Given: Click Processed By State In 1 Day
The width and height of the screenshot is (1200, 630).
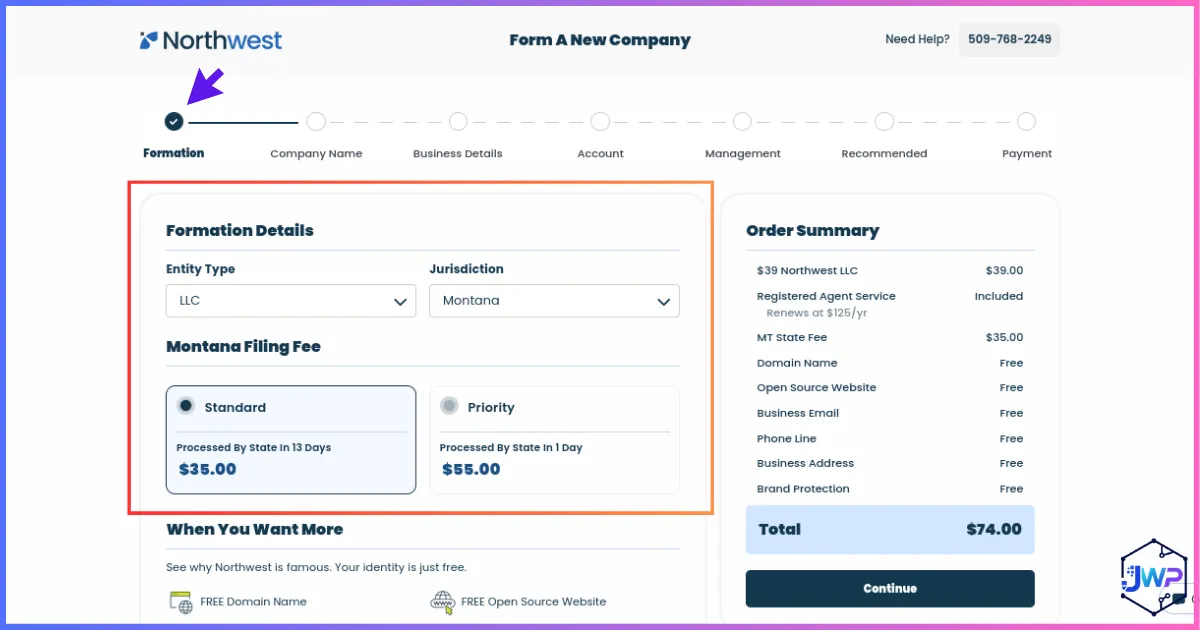Looking at the screenshot, I should [x=511, y=448].
